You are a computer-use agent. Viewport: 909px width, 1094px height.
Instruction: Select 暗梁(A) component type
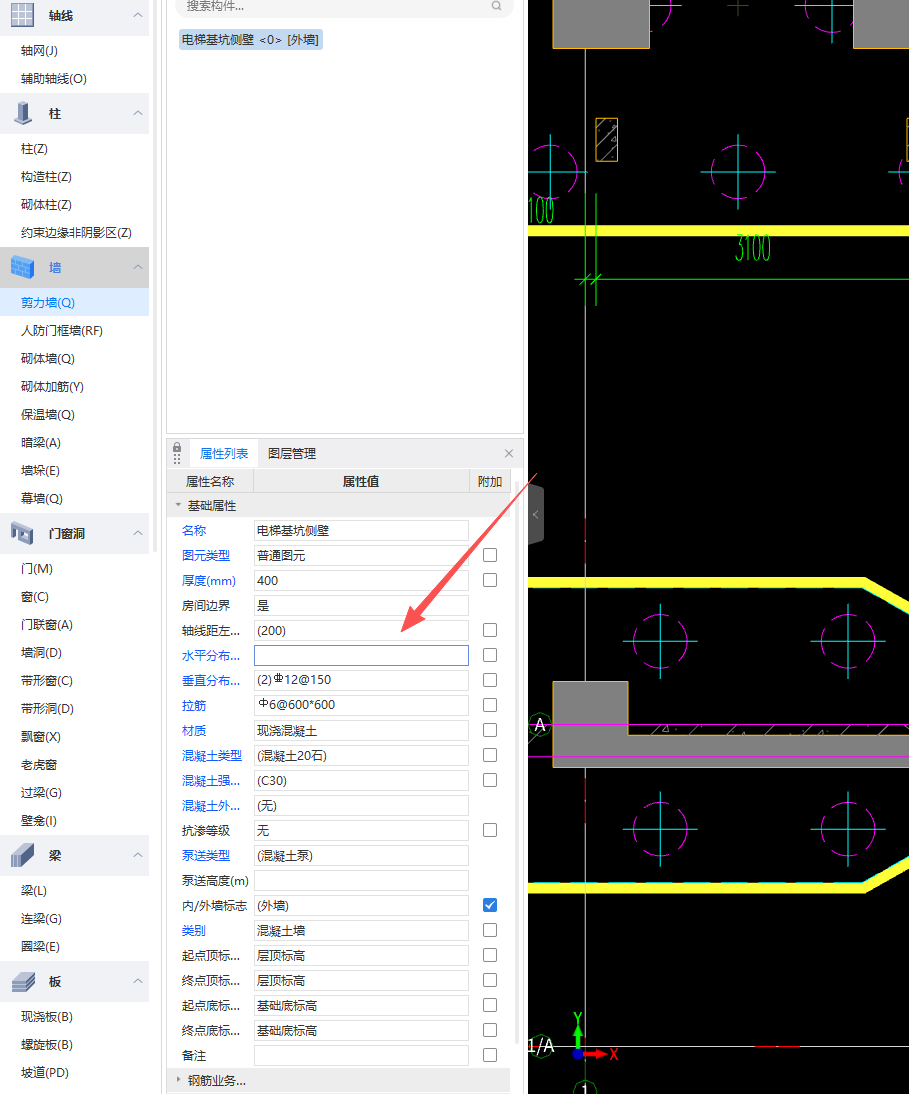point(40,442)
